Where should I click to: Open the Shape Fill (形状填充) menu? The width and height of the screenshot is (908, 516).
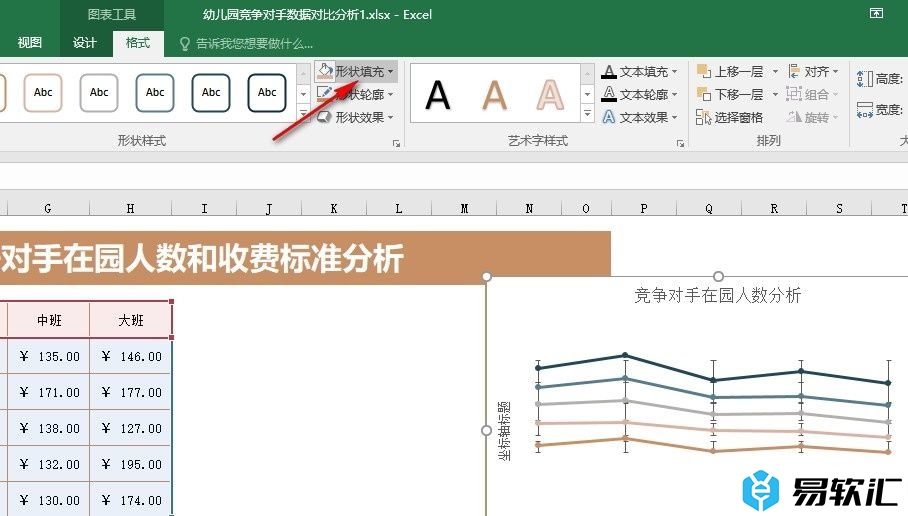356,71
